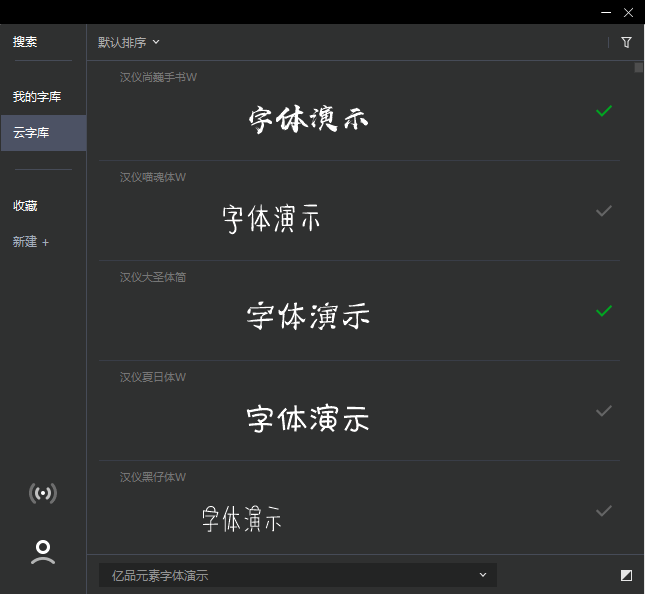
Task: Select the 汉仪尚巍手书W font preview
Action: pos(309,119)
